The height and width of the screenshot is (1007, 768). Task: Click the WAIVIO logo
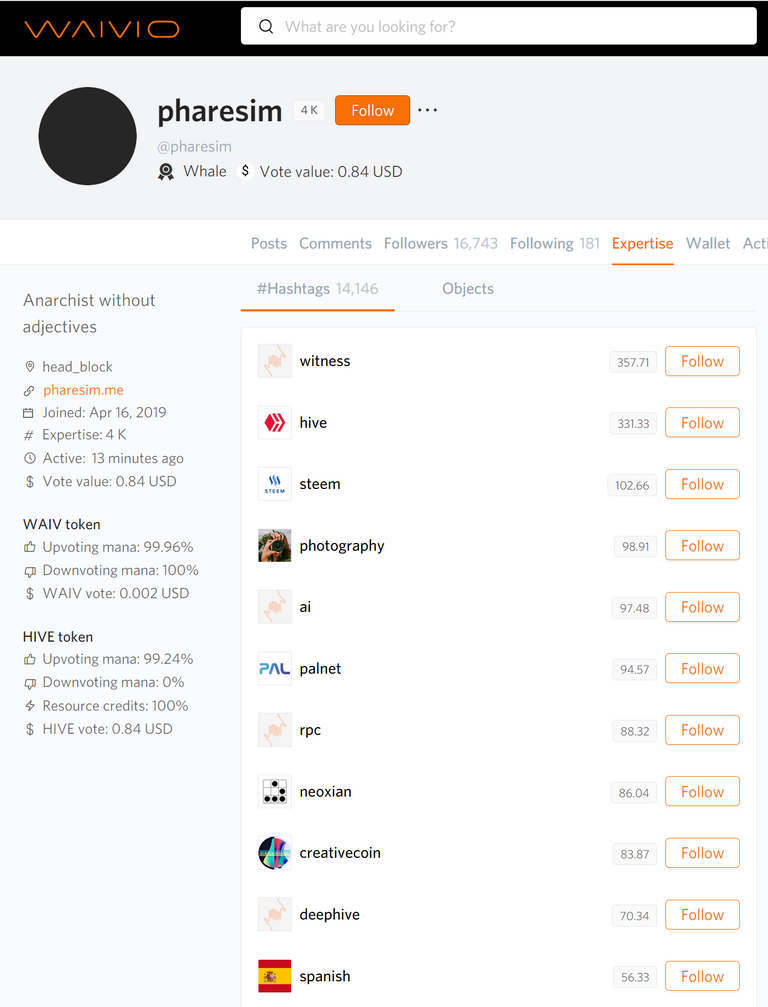[101, 29]
